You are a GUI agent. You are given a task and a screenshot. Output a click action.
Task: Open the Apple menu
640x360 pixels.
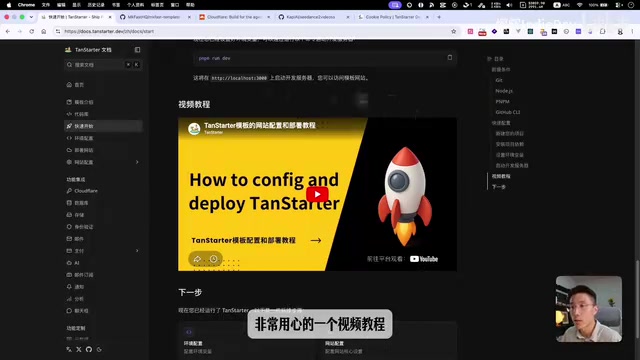point(9,5)
